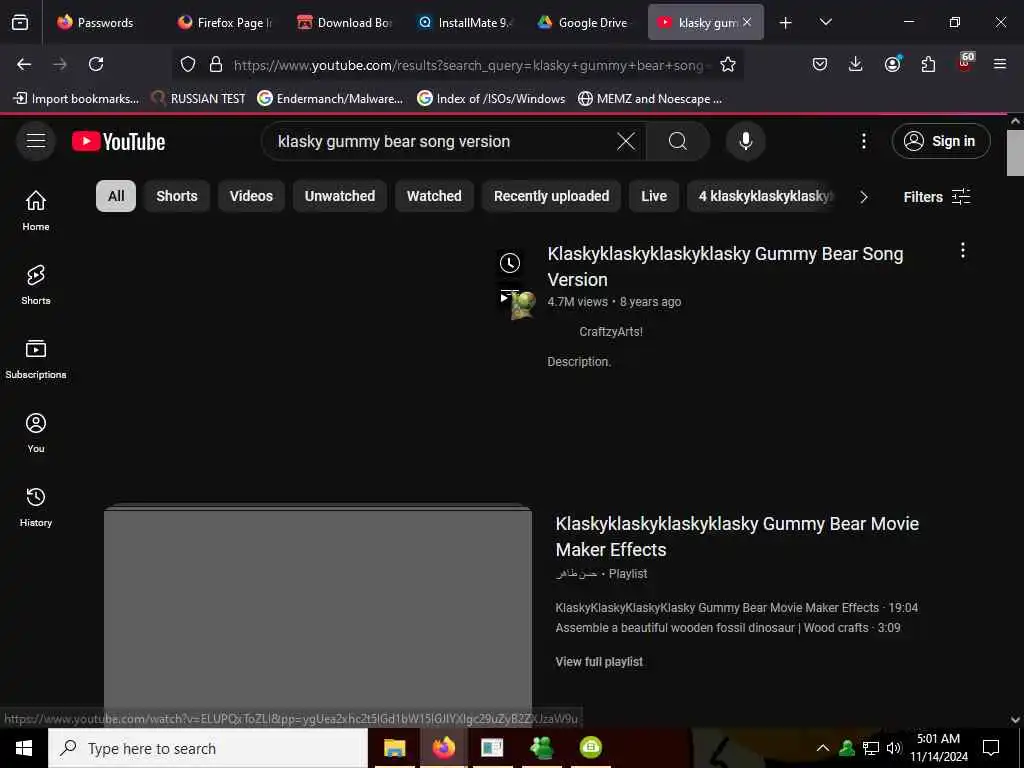This screenshot has width=1024, height=768.
Task: Open MEMZ and Noescape bookmark
Action: (650, 99)
